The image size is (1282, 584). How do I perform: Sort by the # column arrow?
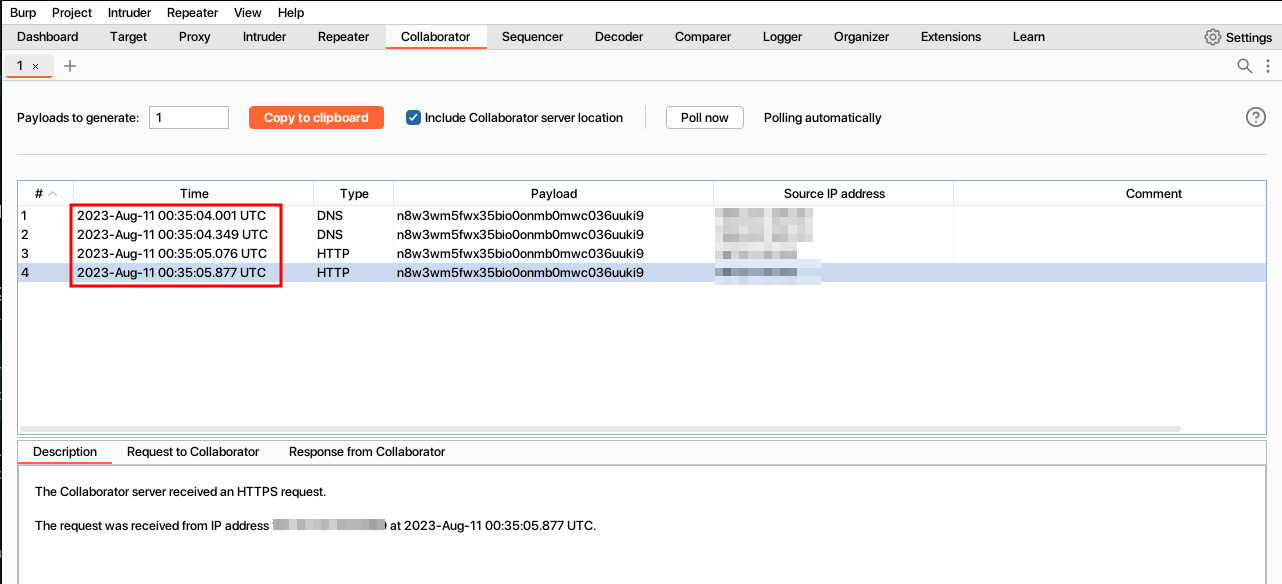tap(53, 194)
